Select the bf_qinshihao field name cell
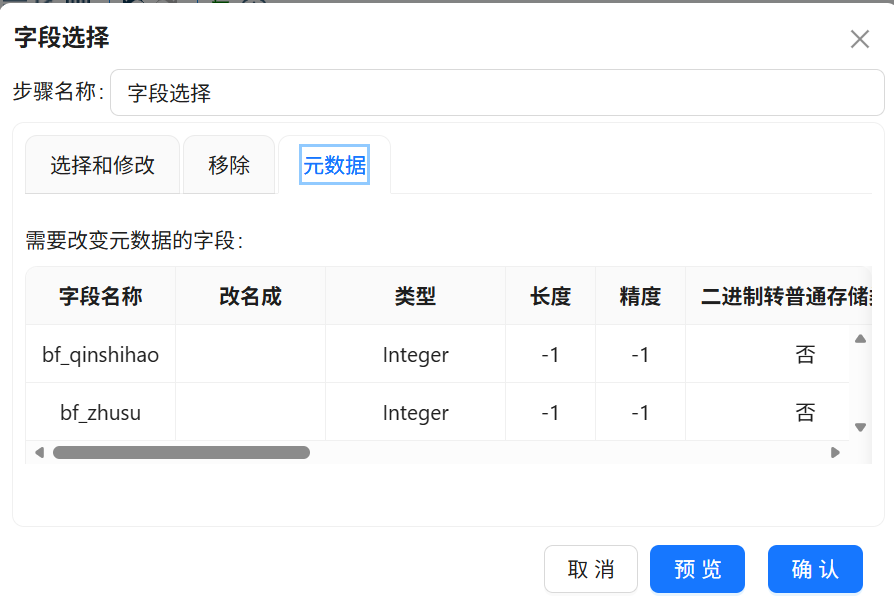This screenshot has width=894, height=613. [100, 354]
